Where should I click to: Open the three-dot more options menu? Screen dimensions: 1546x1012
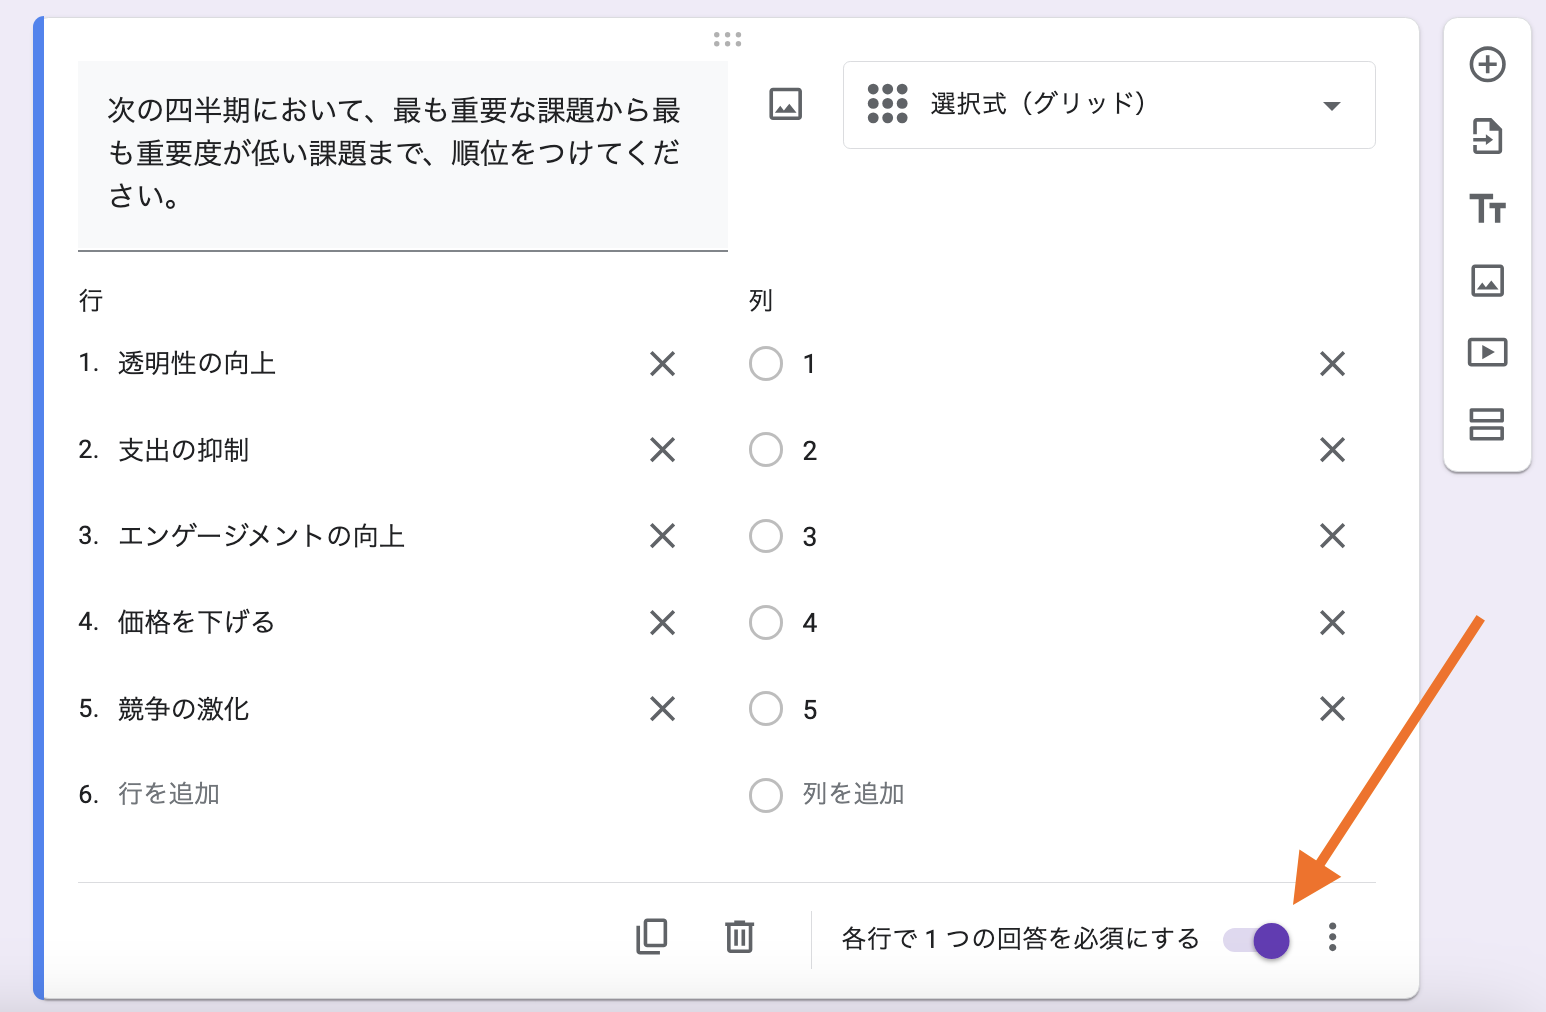1332,937
